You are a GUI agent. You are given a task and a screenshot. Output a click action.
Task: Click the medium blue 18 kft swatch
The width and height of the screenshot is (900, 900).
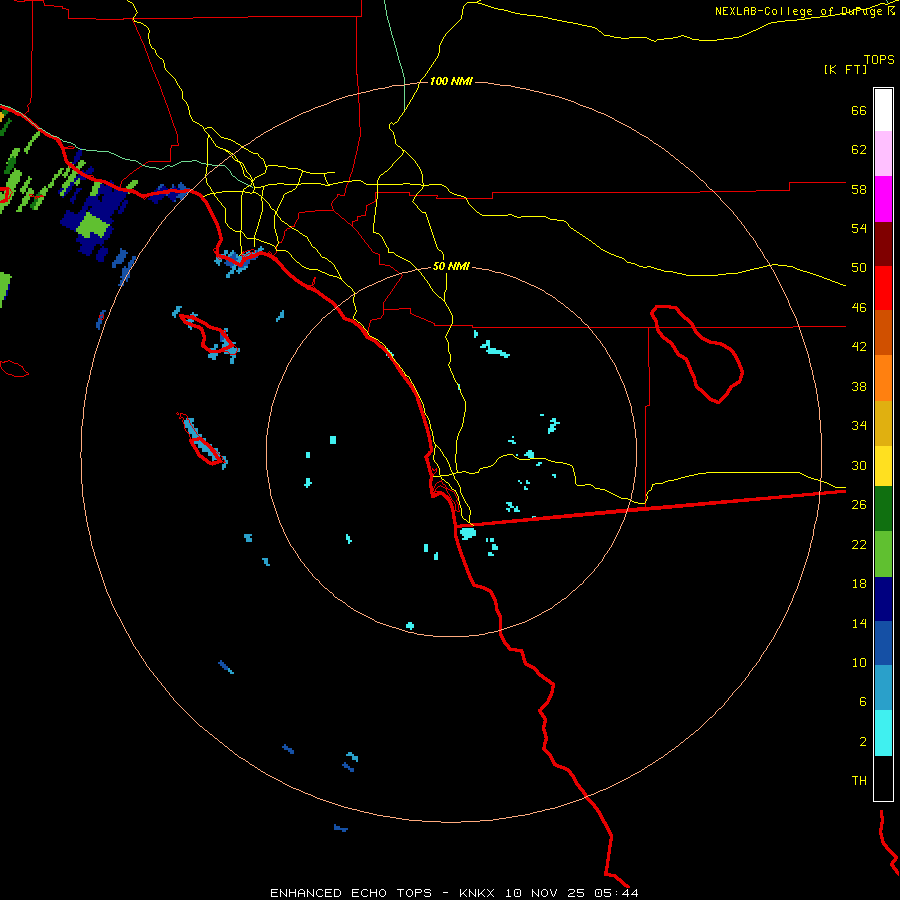(x=883, y=643)
